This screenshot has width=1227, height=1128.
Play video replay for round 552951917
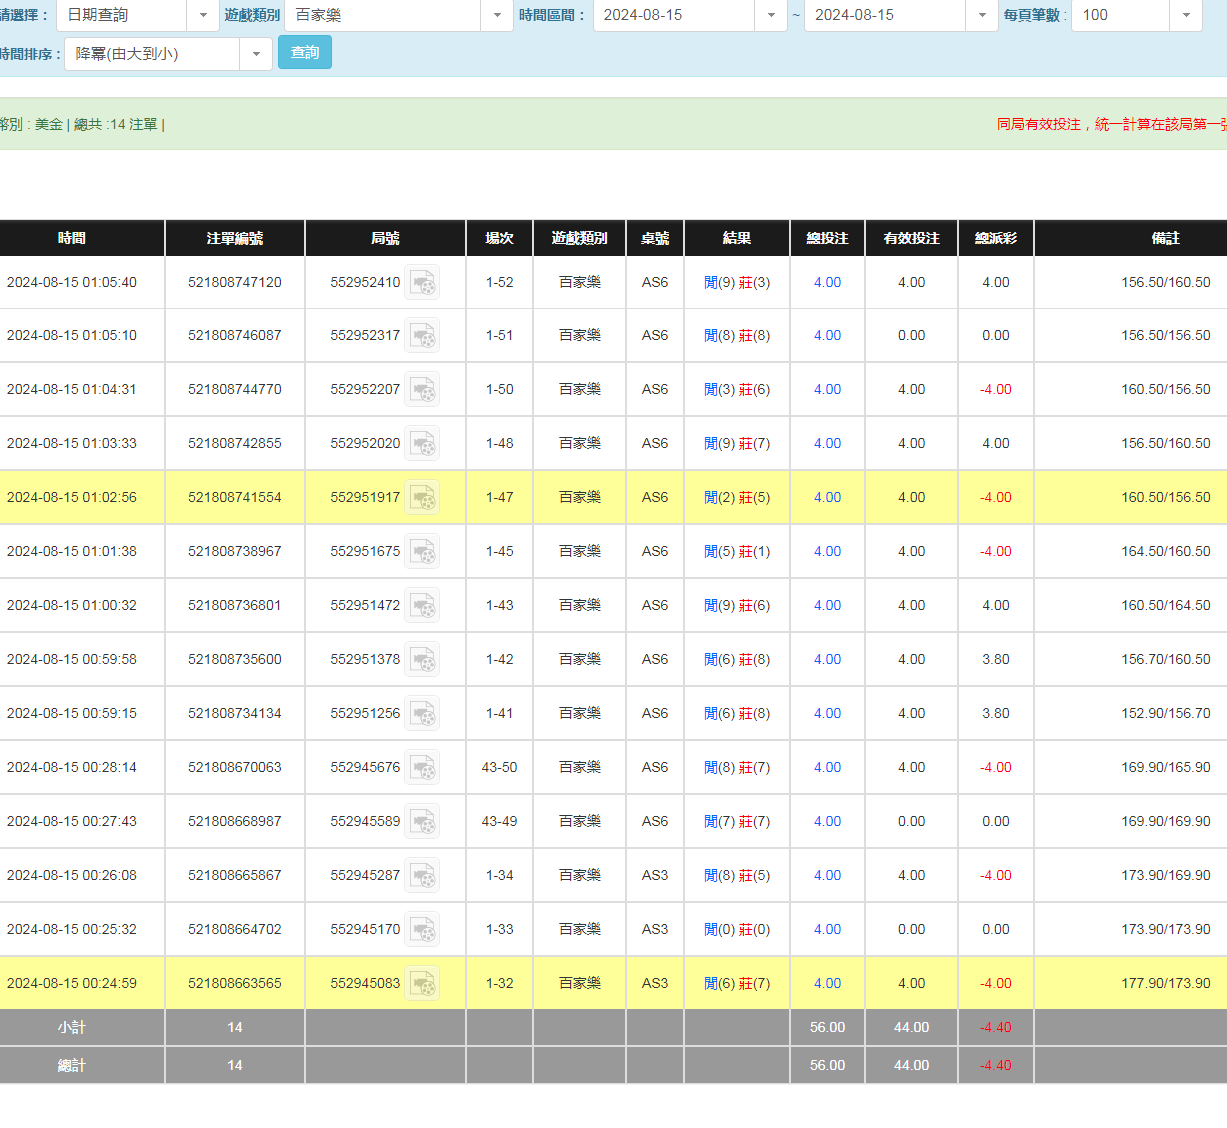pos(422,498)
